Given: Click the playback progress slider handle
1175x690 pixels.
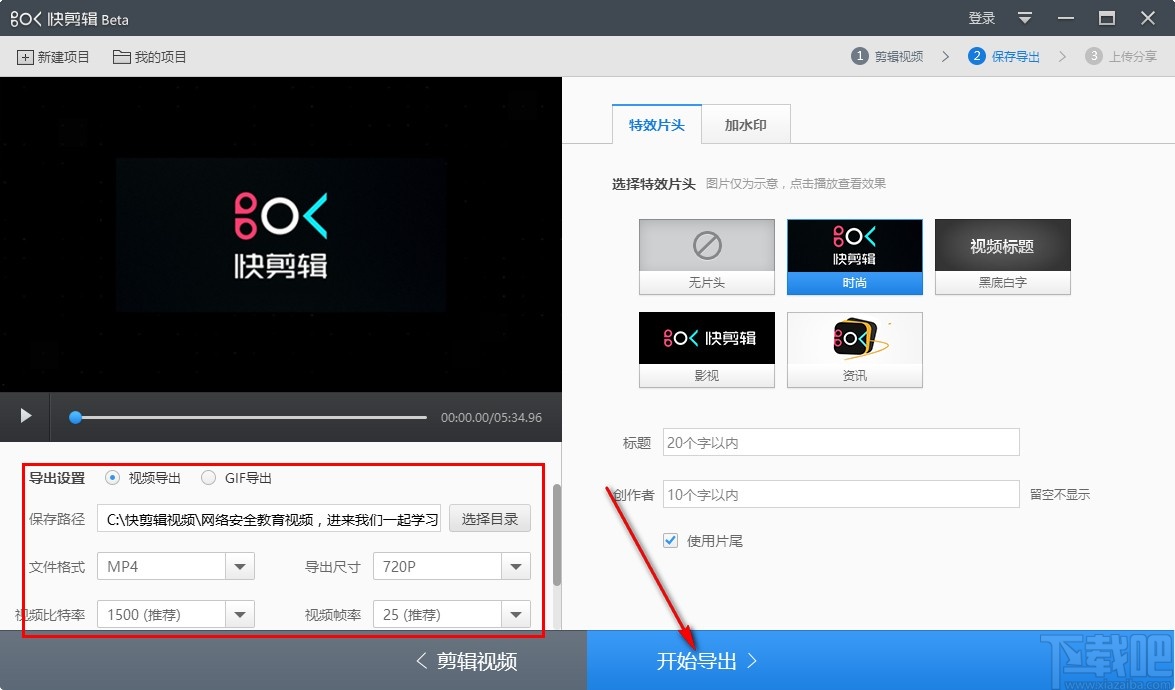Looking at the screenshot, I should tap(75, 417).
